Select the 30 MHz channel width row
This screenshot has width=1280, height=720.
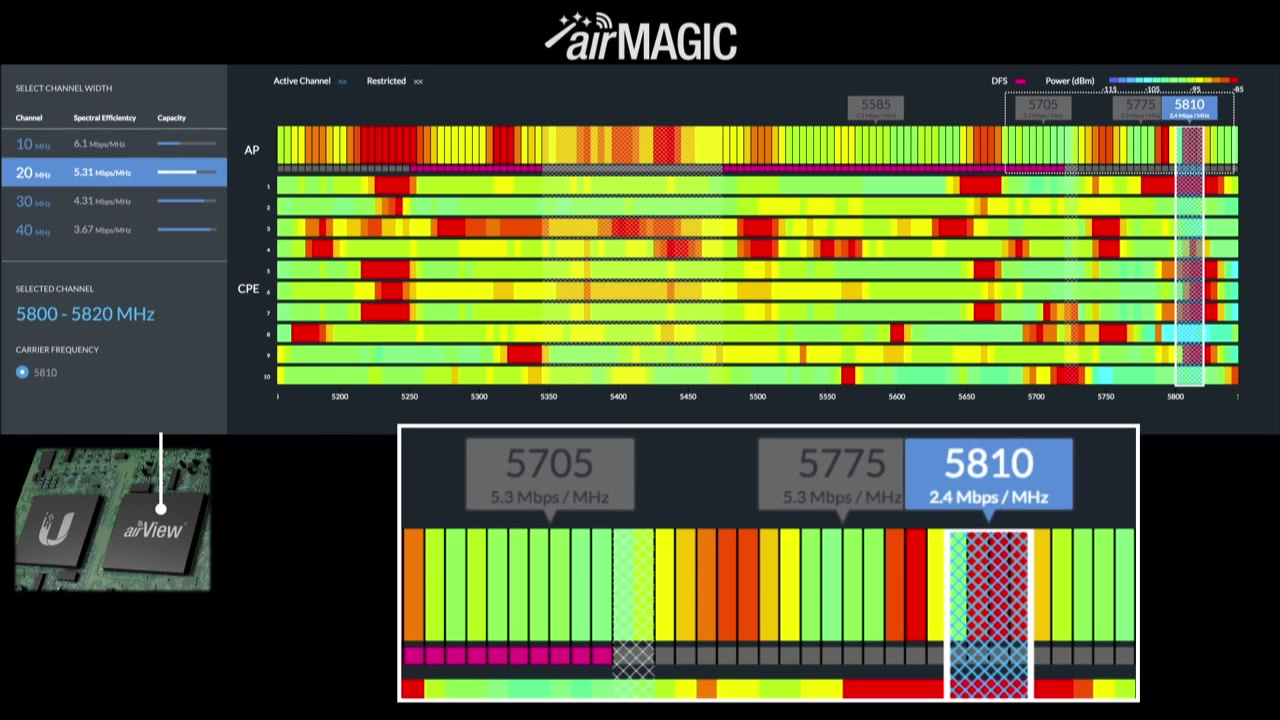pos(114,201)
